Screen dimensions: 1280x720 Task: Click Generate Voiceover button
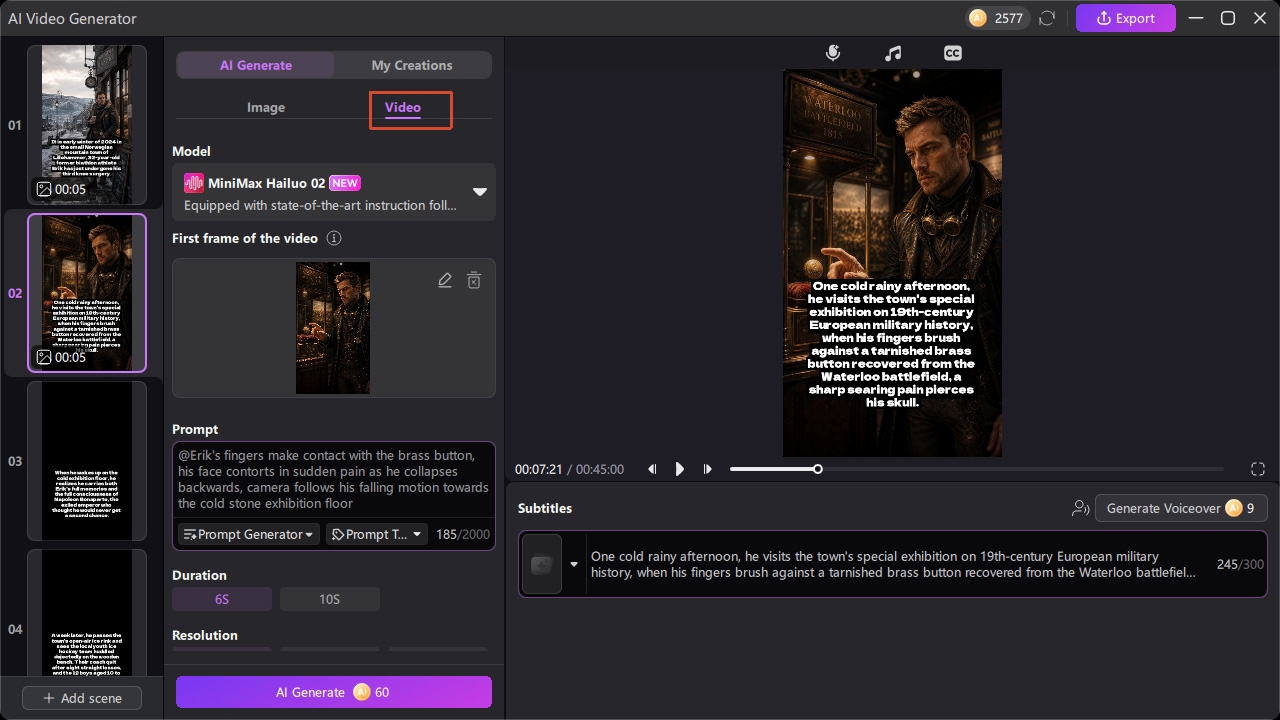click(x=1181, y=508)
